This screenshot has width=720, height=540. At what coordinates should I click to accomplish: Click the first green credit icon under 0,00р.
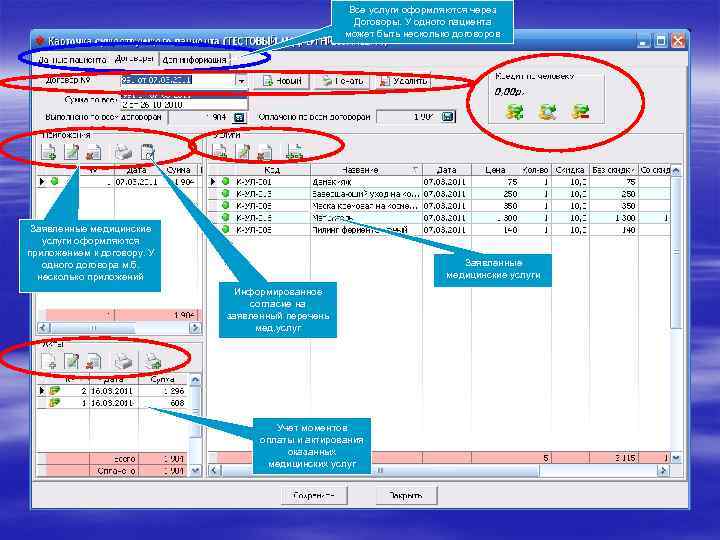(x=514, y=112)
